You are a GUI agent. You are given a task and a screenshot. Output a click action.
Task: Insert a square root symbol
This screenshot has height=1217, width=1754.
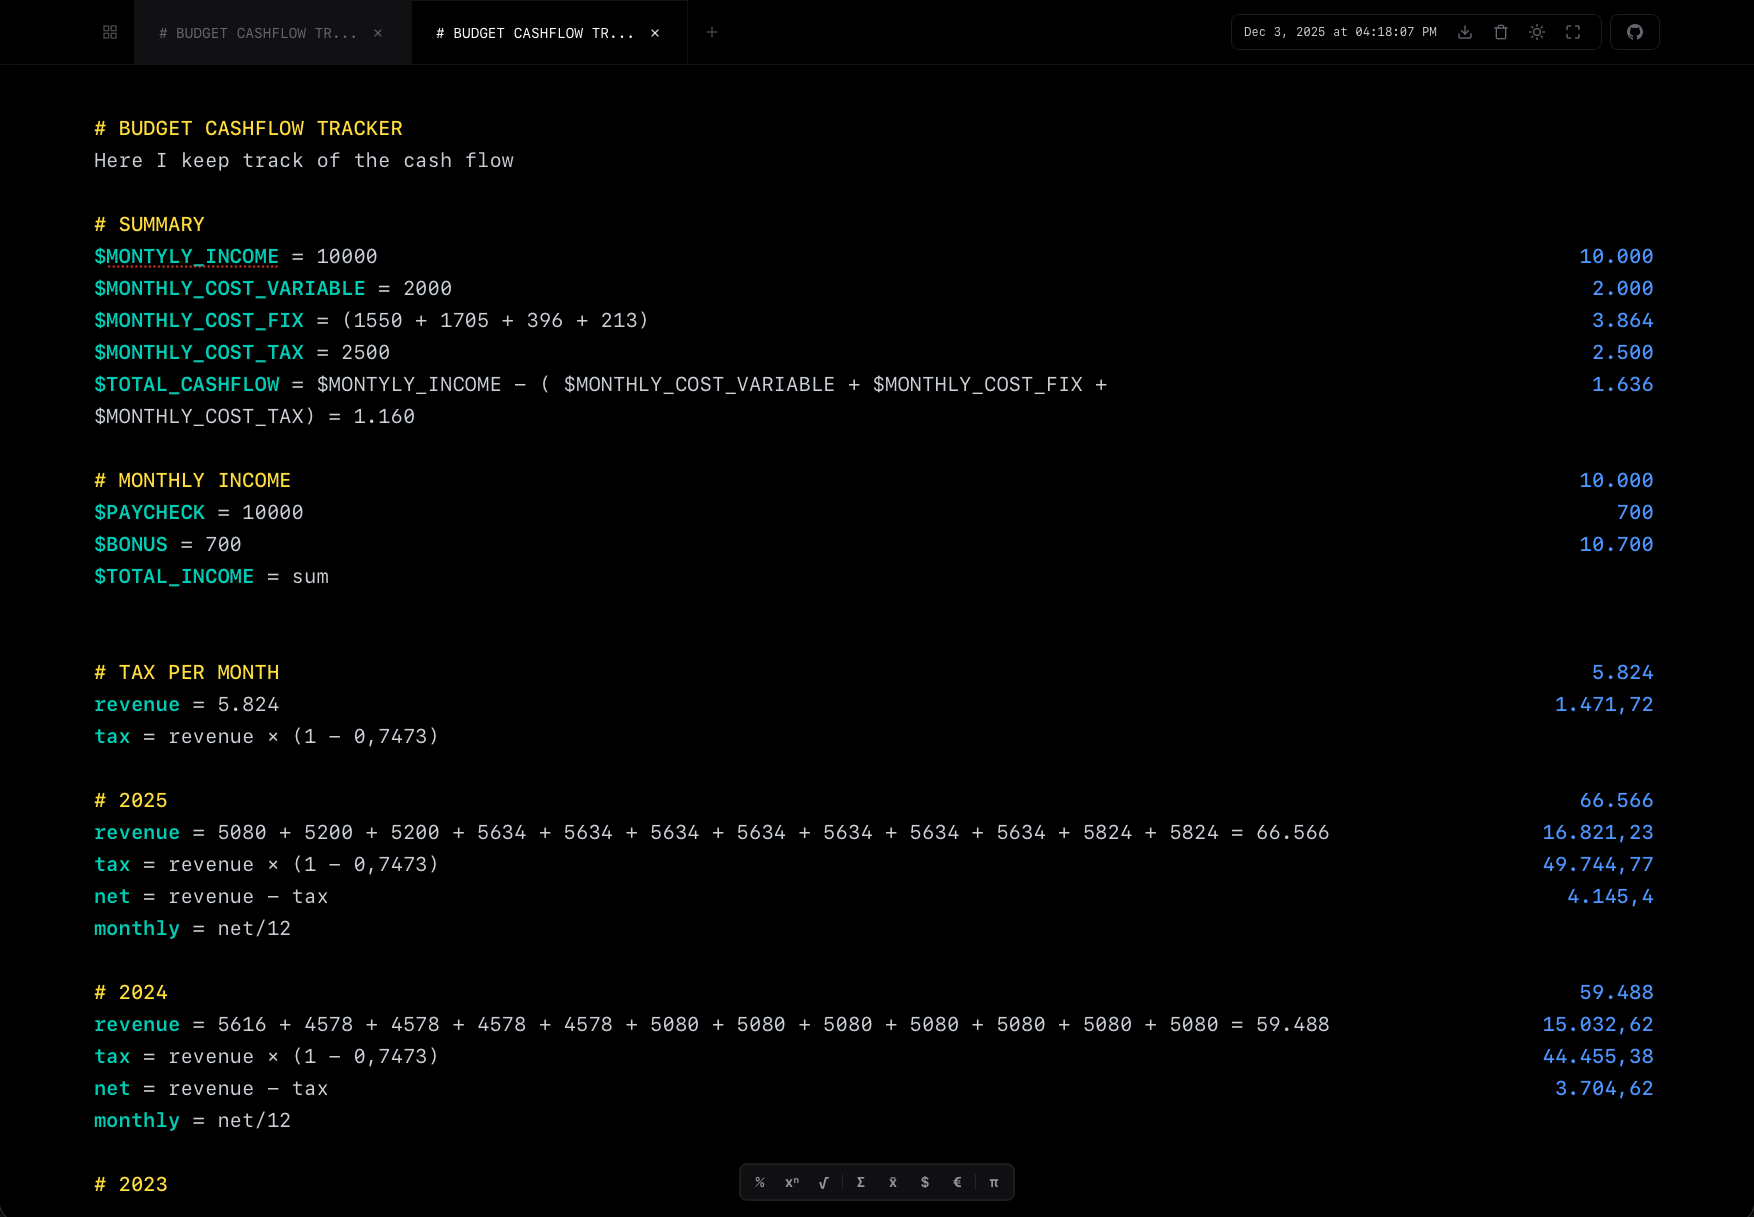[x=824, y=1182]
